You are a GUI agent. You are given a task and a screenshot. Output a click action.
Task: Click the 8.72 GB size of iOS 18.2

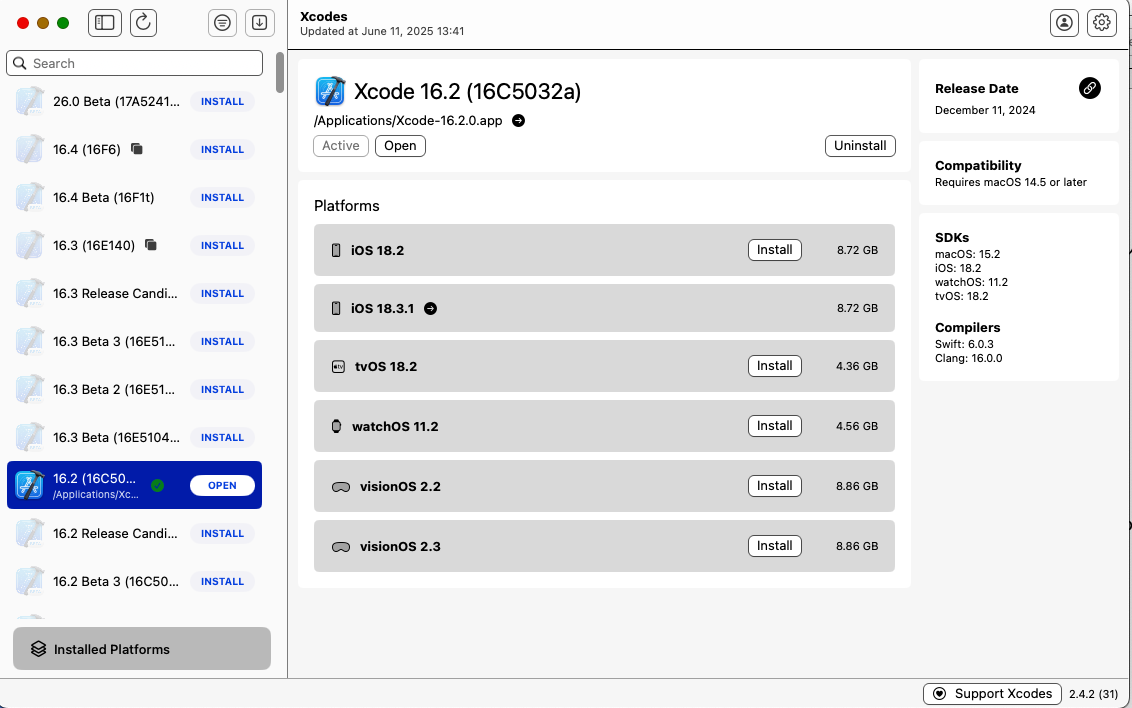[x=857, y=250]
